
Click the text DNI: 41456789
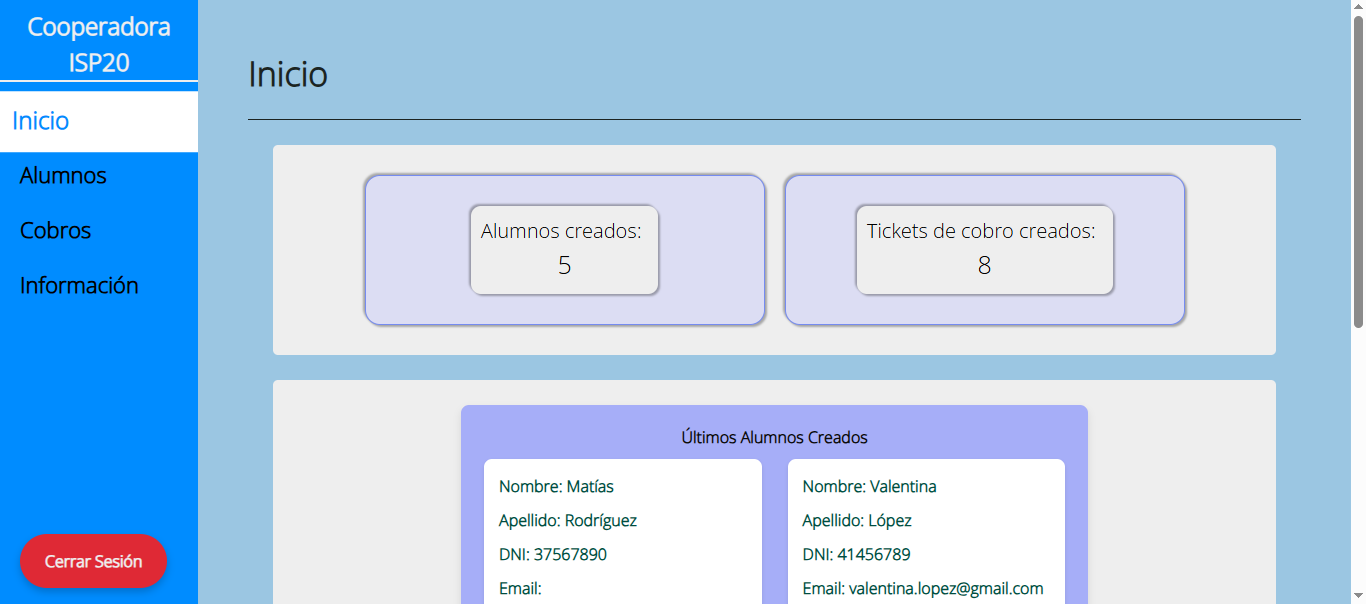pyautogui.click(x=857, y=555)
